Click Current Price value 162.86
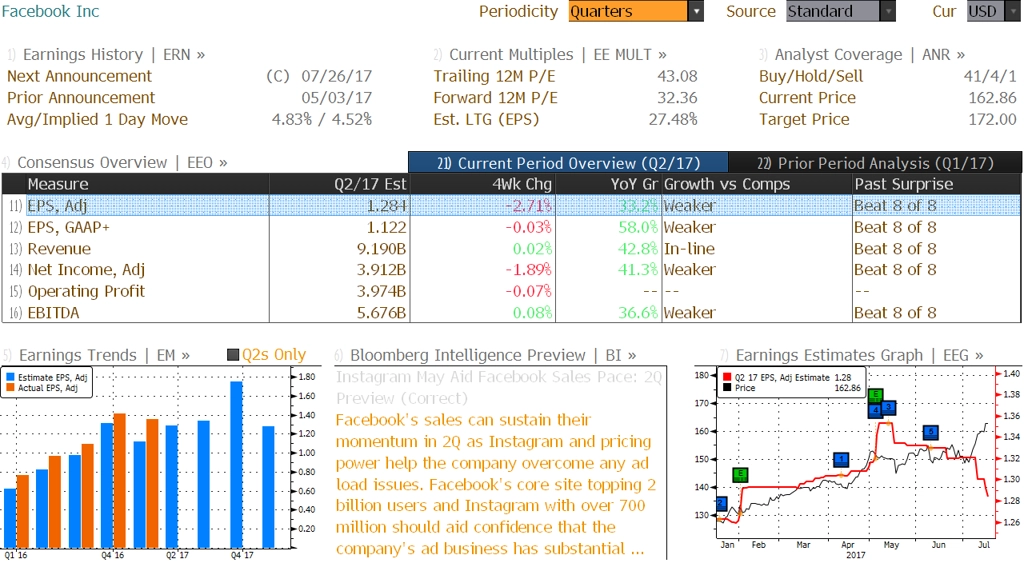 (992, 98)
